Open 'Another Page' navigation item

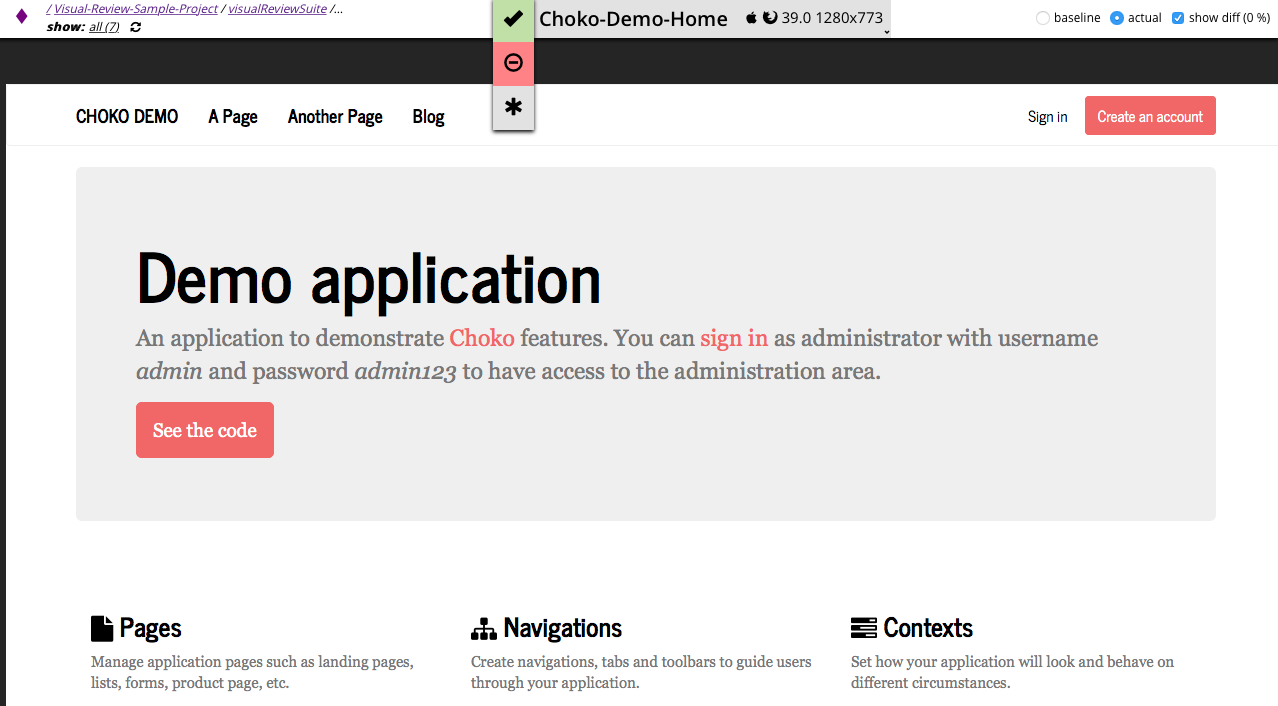click(x=335, y=117)
